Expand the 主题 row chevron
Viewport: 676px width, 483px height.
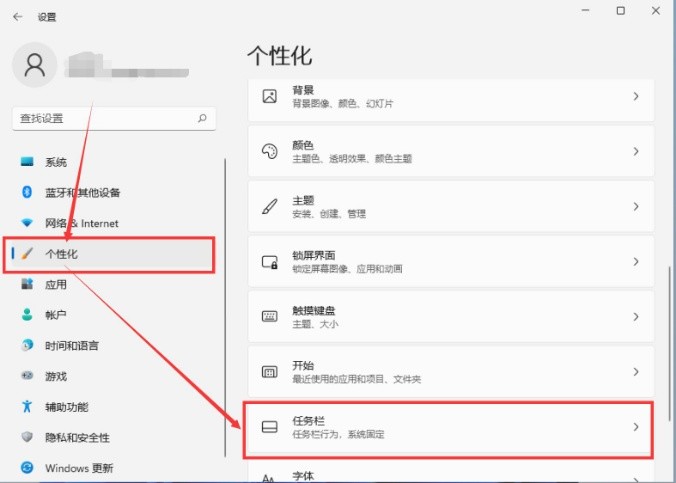636,207
